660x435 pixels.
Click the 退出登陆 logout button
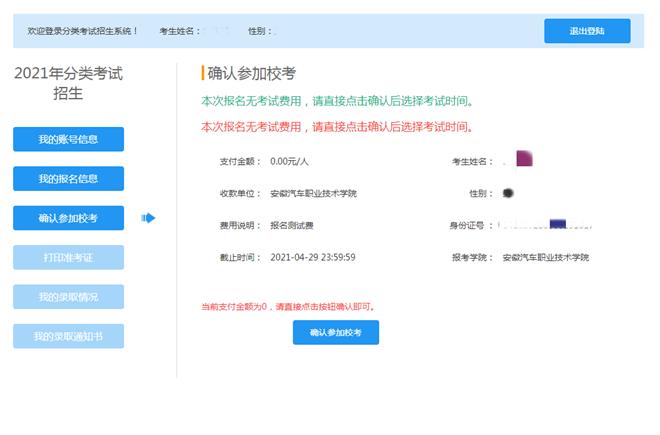point(587,31)
